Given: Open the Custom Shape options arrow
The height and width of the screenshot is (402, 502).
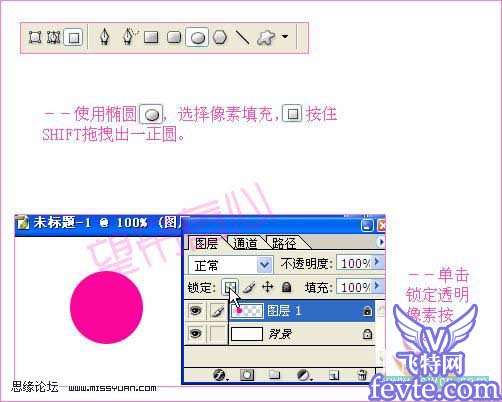Looking at the screenshot, I should click(x=285, y=36).
